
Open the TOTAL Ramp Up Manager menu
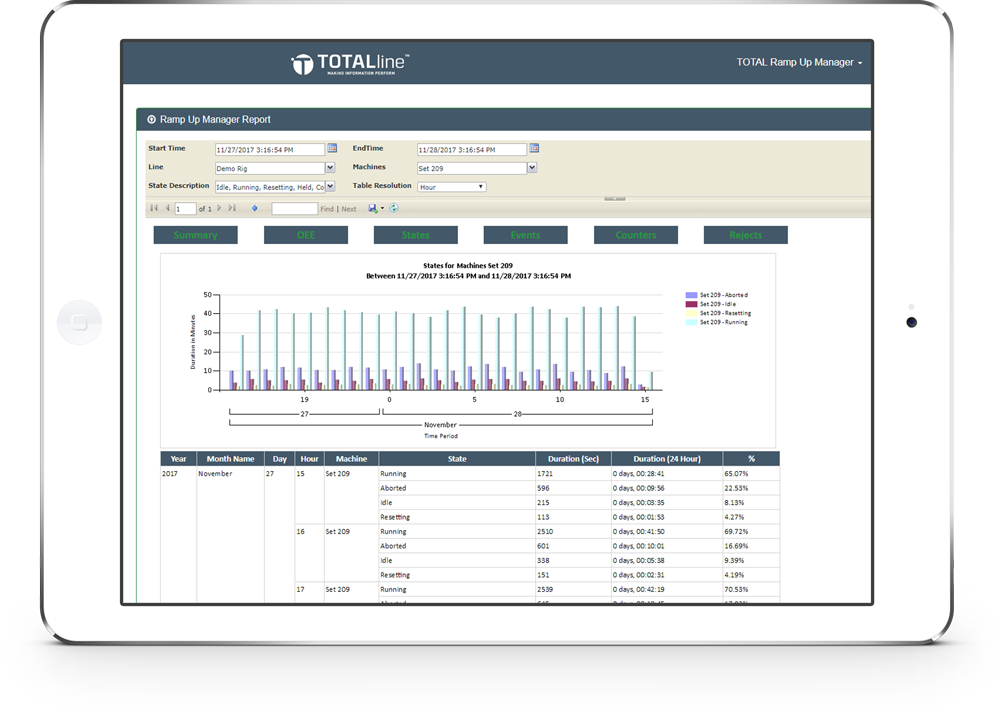click(799, 62)
